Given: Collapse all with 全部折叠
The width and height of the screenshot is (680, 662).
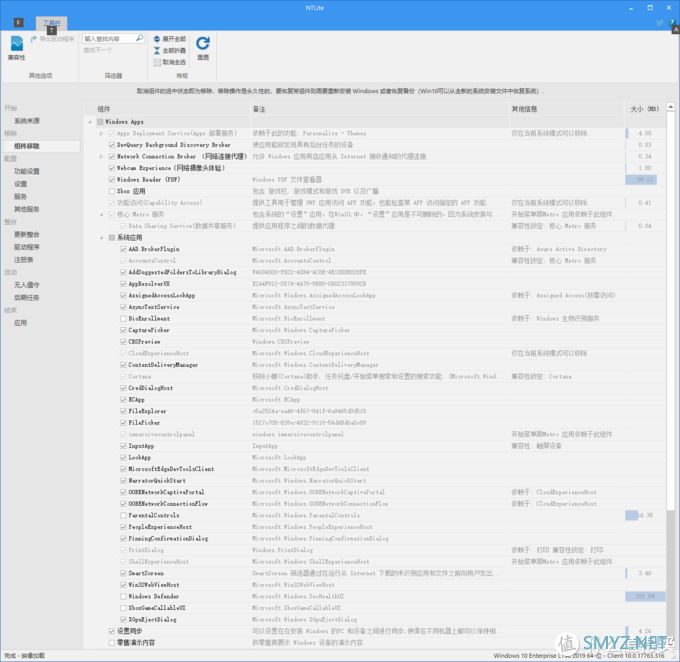Looking at the screenshot, I should pos(170,51).
